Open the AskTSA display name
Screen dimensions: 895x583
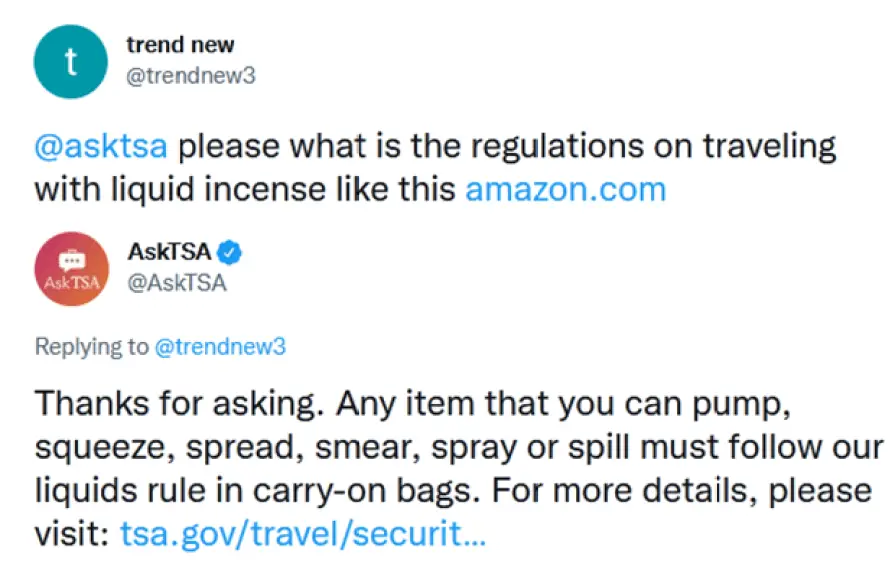[x=170, y=252]
